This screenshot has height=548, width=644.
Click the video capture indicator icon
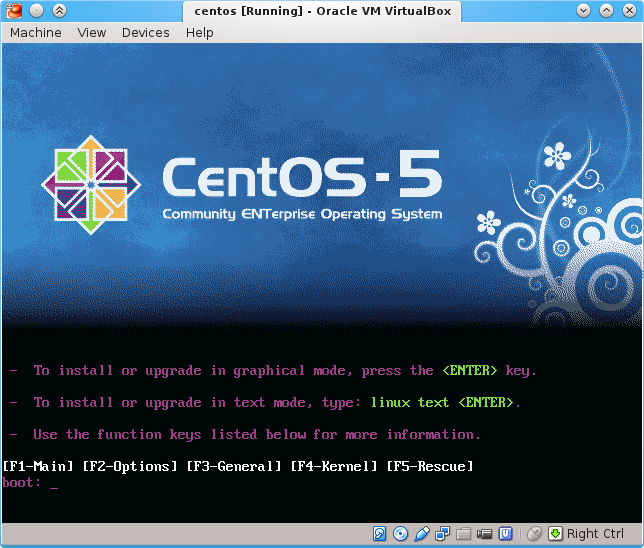tap(484, 534)
